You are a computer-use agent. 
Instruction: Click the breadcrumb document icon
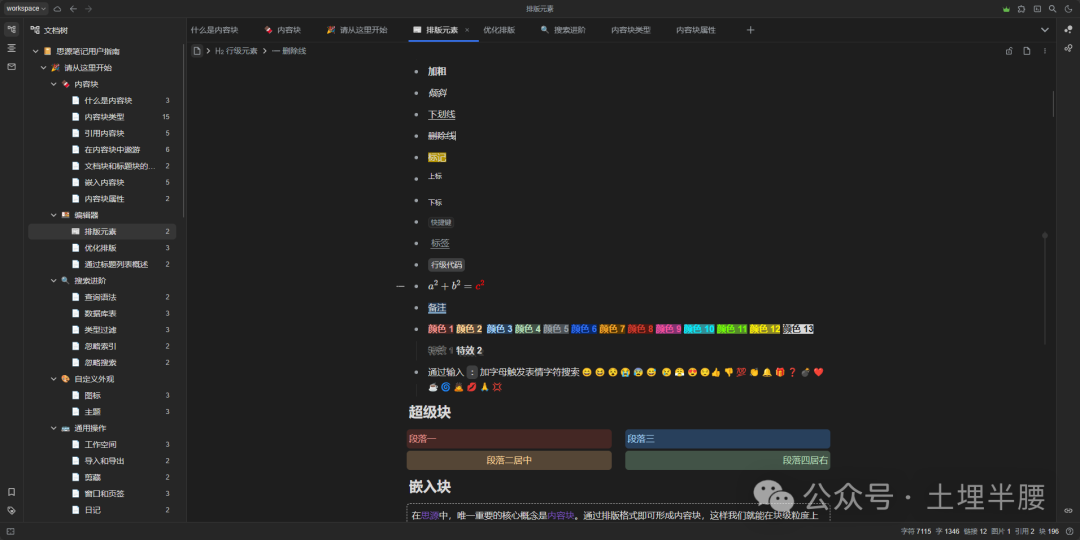pyautogui.click(x=197, y=51)
